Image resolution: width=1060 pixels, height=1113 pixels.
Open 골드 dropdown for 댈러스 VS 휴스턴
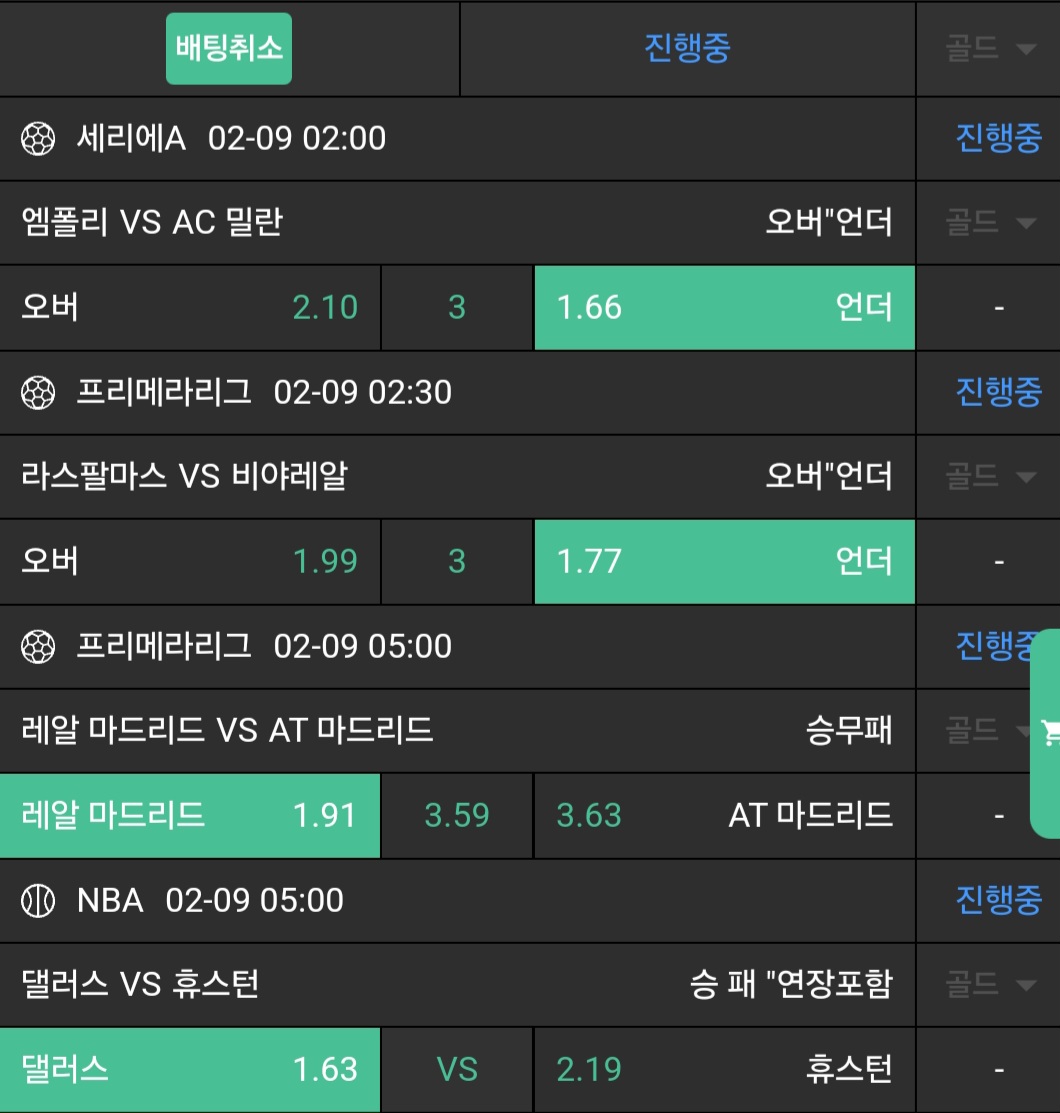[988, 986]
